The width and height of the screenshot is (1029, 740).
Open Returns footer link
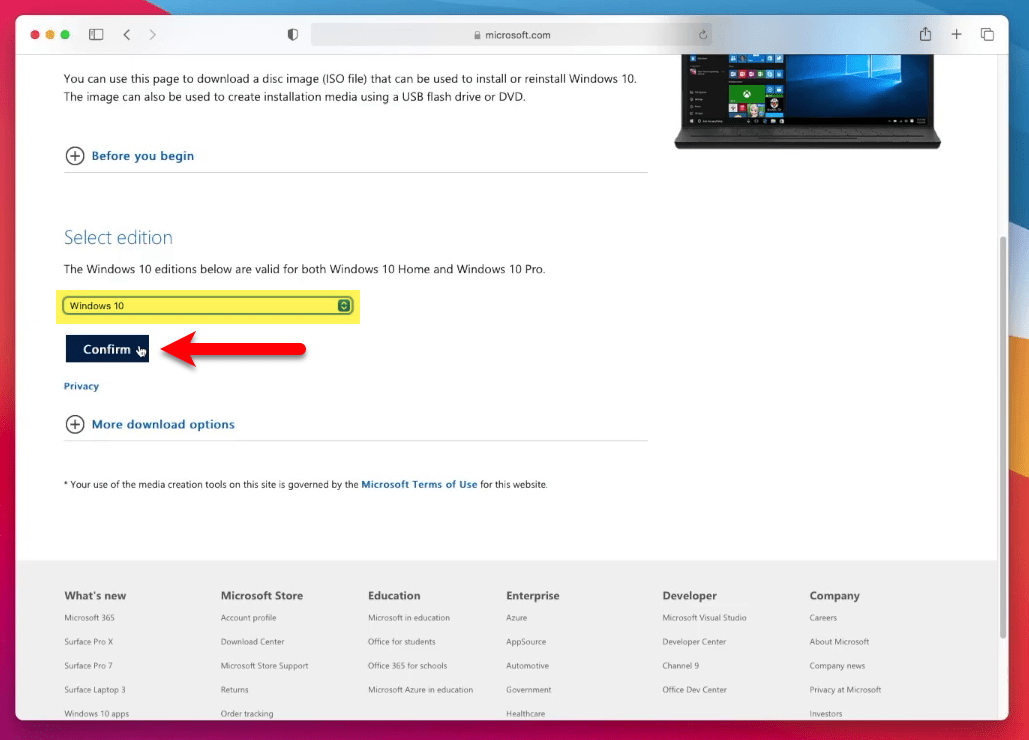[235, 690]
